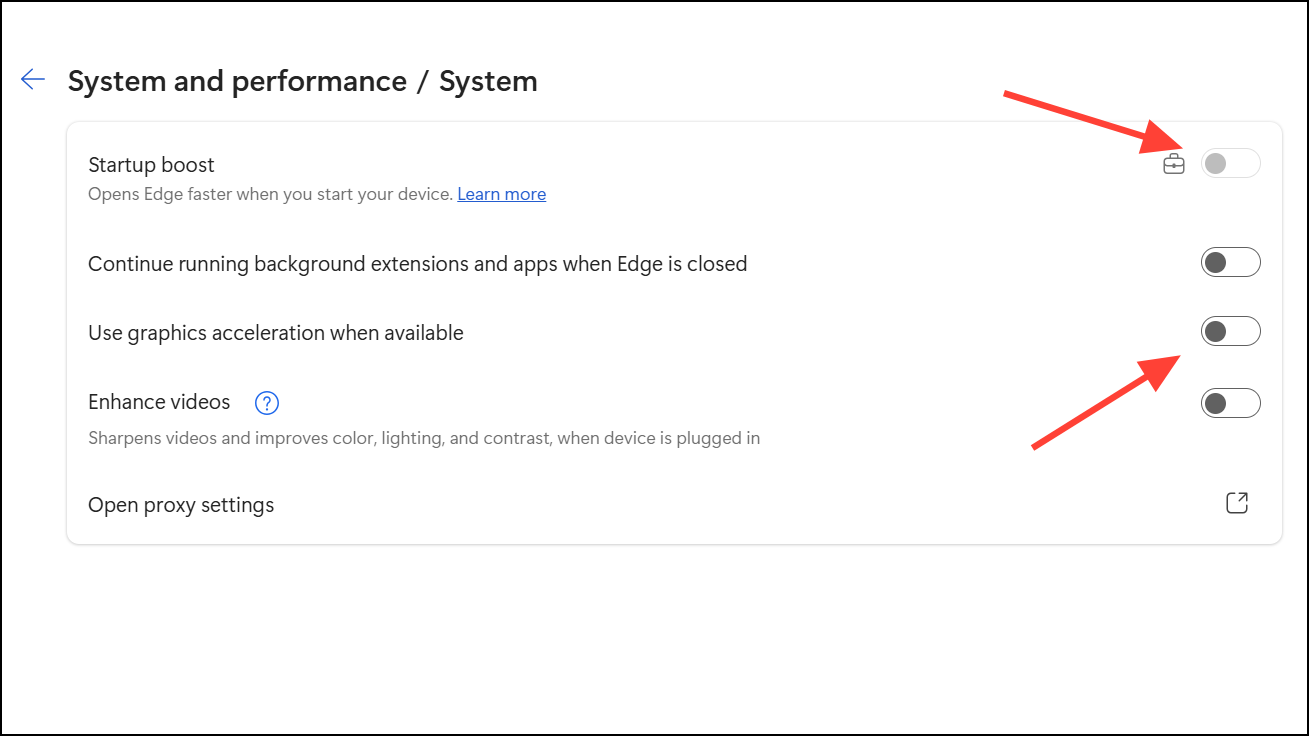Screen dimensions: 1309x736
Task: Go back using the blue back arrow
Action: click(x=33, y=80)
